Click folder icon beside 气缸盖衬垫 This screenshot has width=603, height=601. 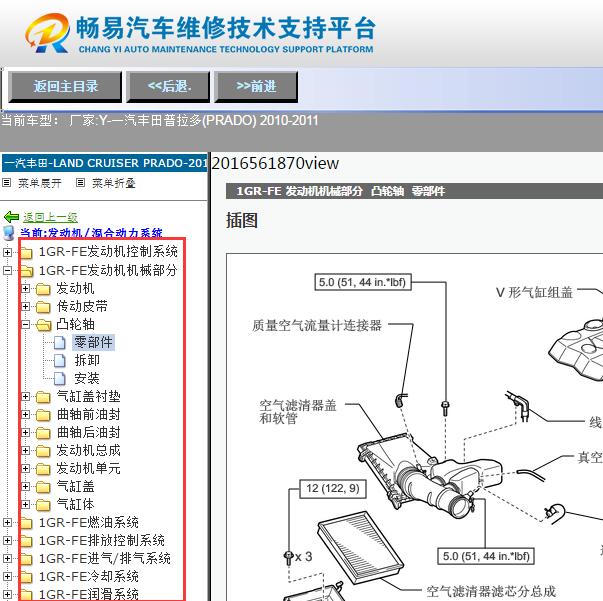(43, 397)
